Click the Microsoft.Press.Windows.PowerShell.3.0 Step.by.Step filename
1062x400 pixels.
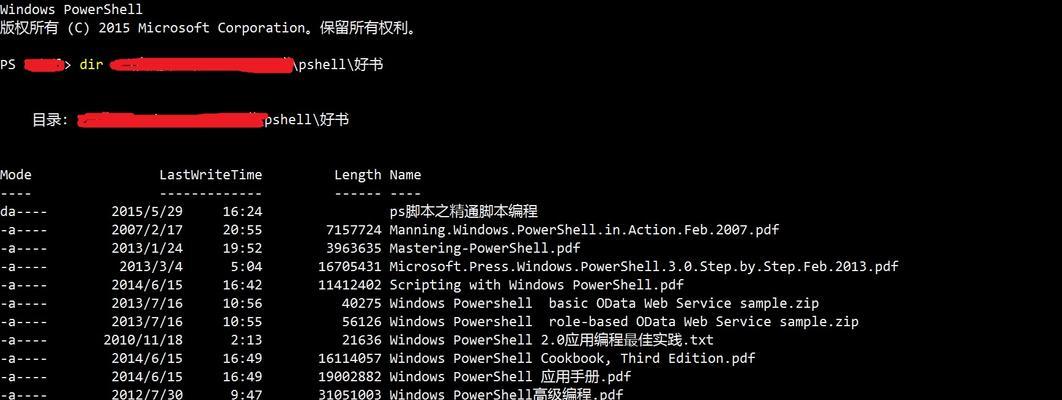point(643,267)
